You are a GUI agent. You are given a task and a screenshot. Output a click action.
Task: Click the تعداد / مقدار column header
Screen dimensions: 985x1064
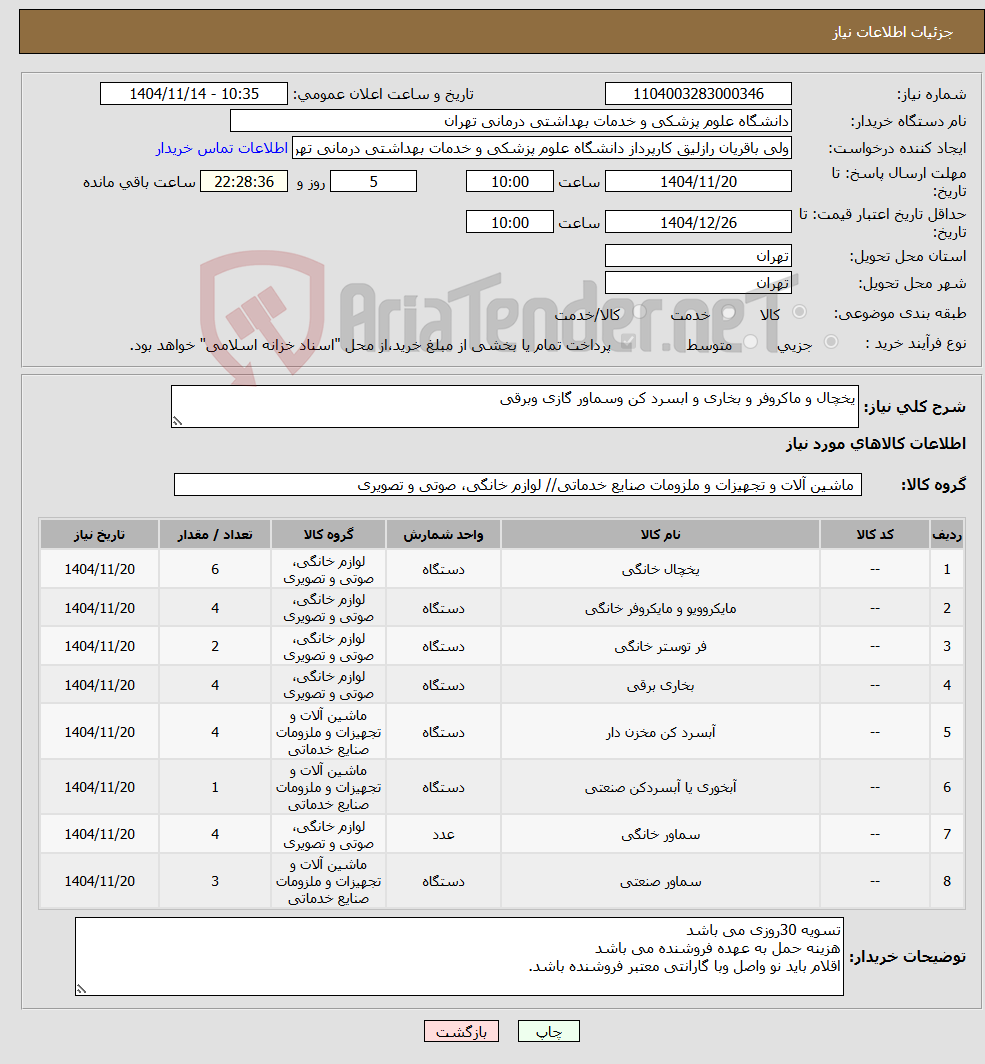(x=215, y=535)
